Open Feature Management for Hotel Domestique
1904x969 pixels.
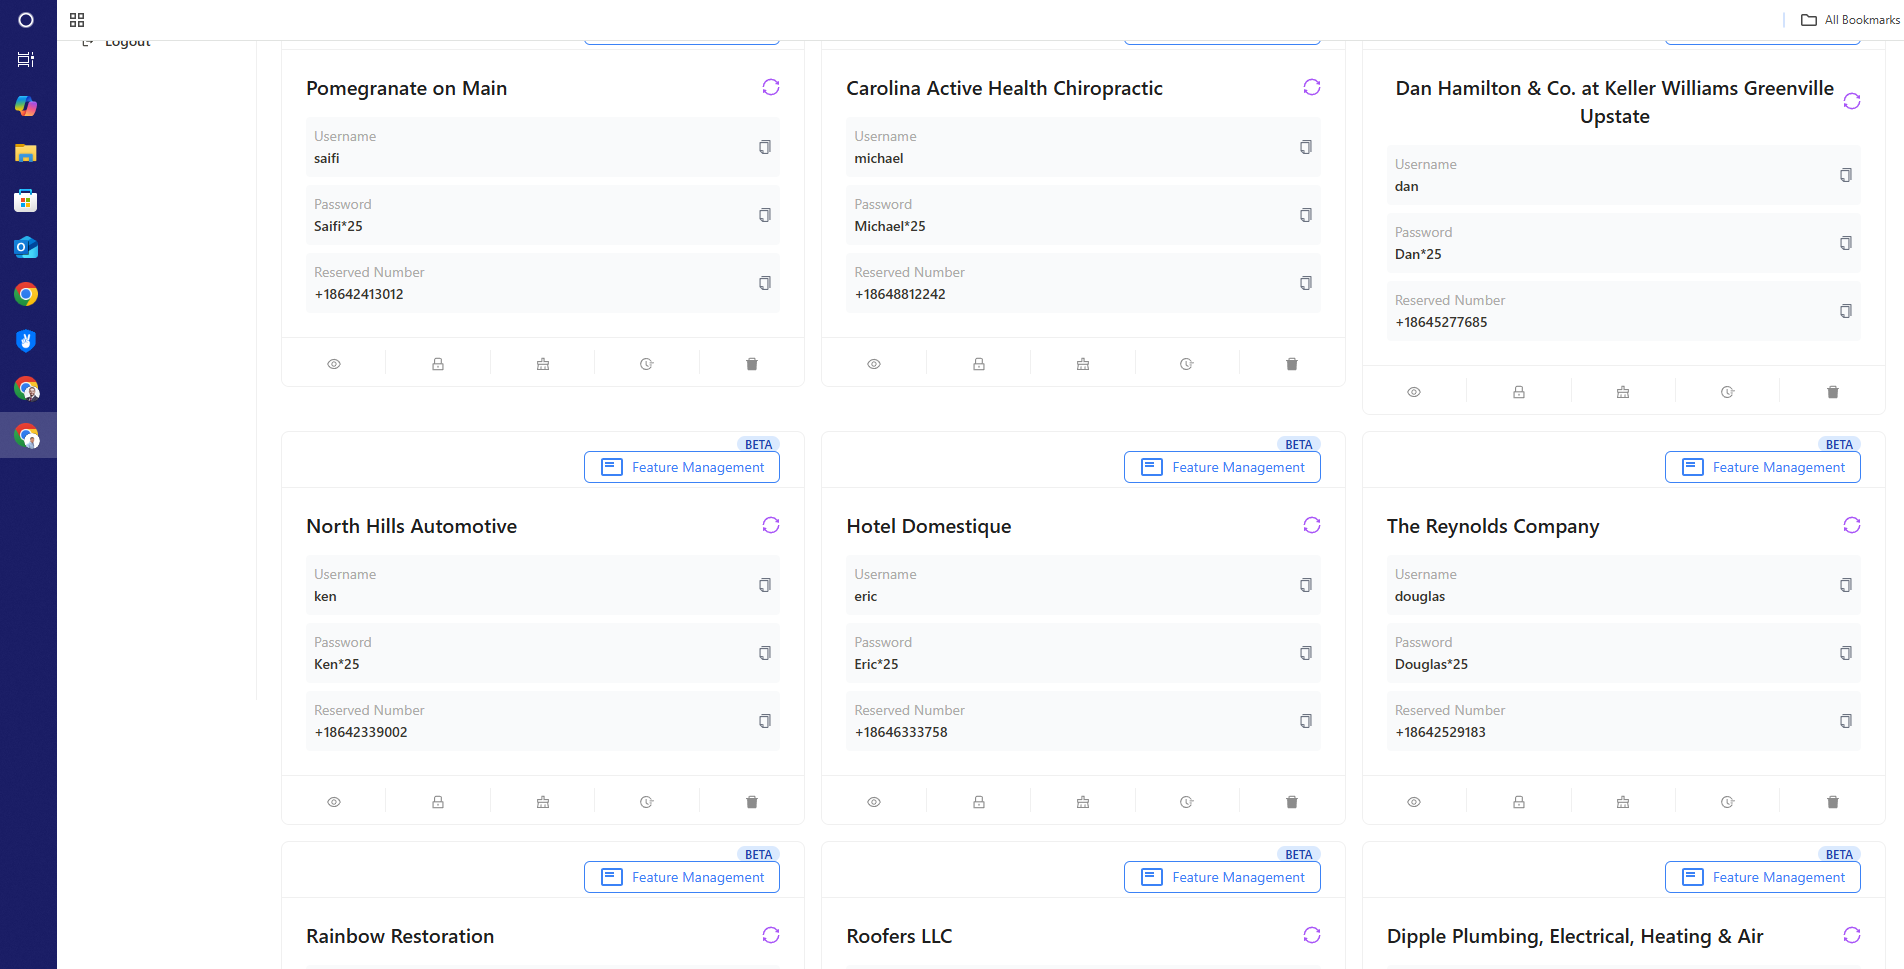(x=1222, y=467)
